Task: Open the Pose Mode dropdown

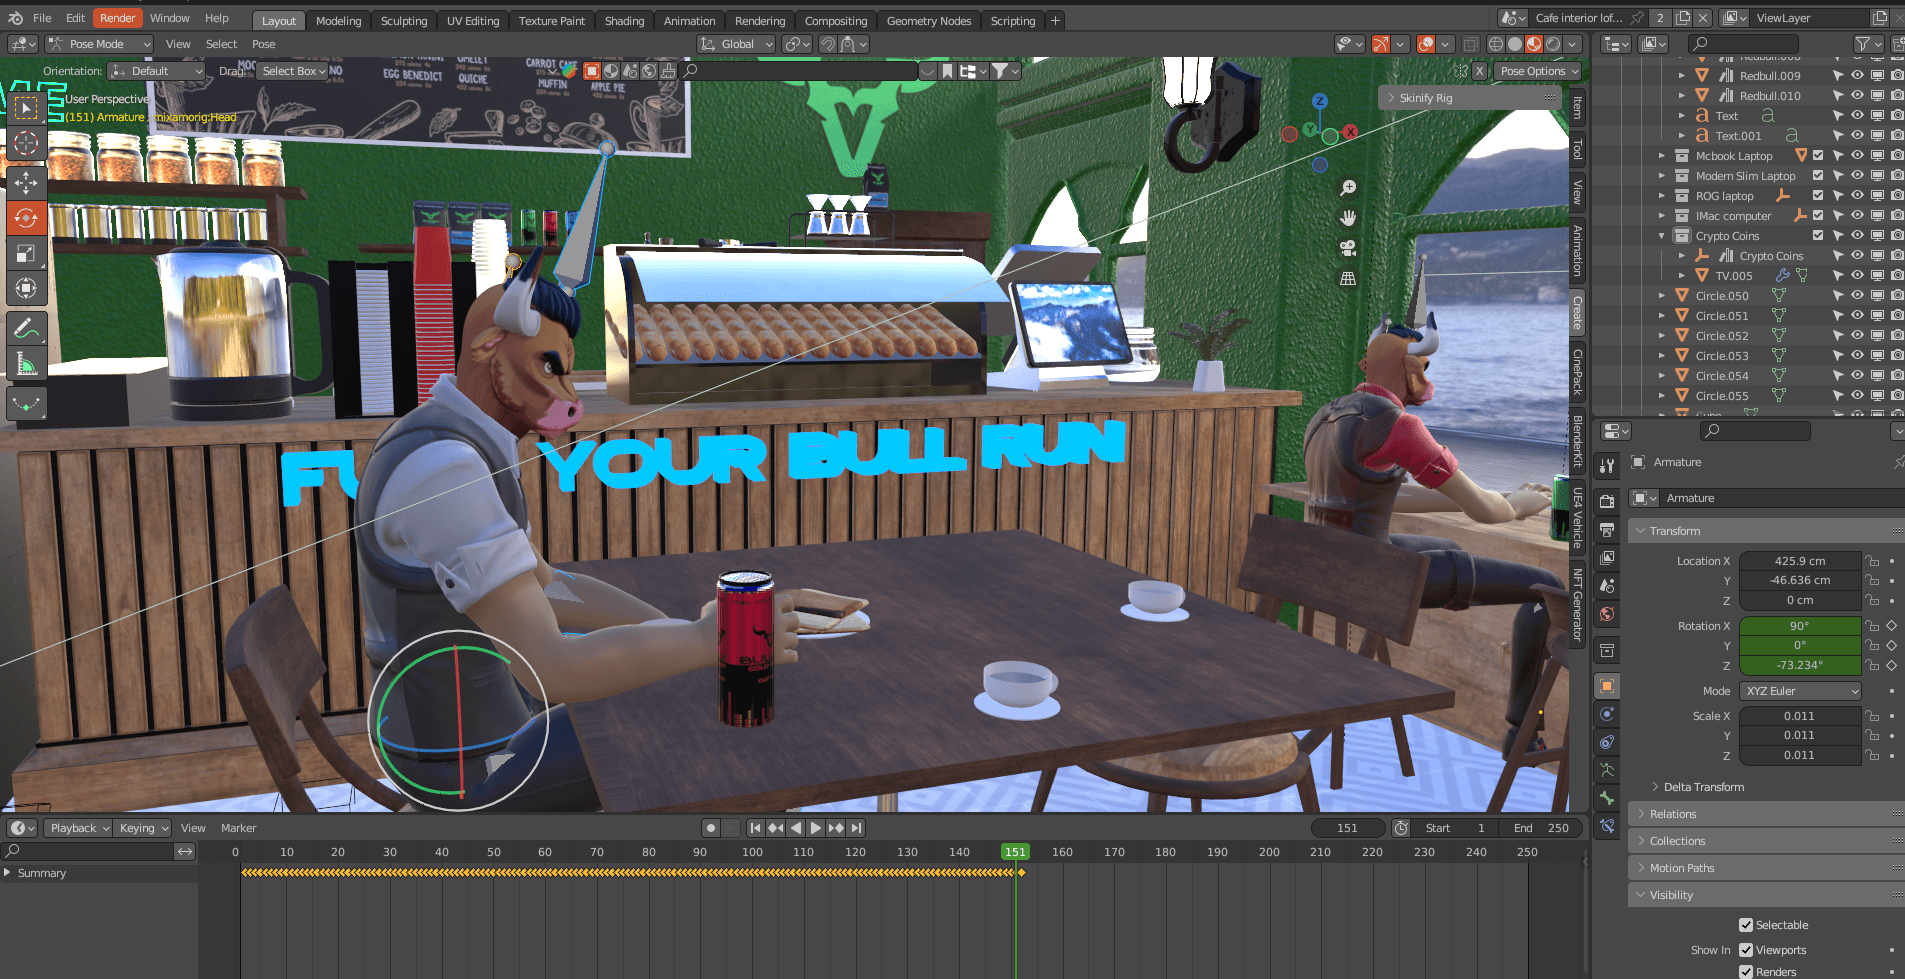Action: [x=99, y=44]
